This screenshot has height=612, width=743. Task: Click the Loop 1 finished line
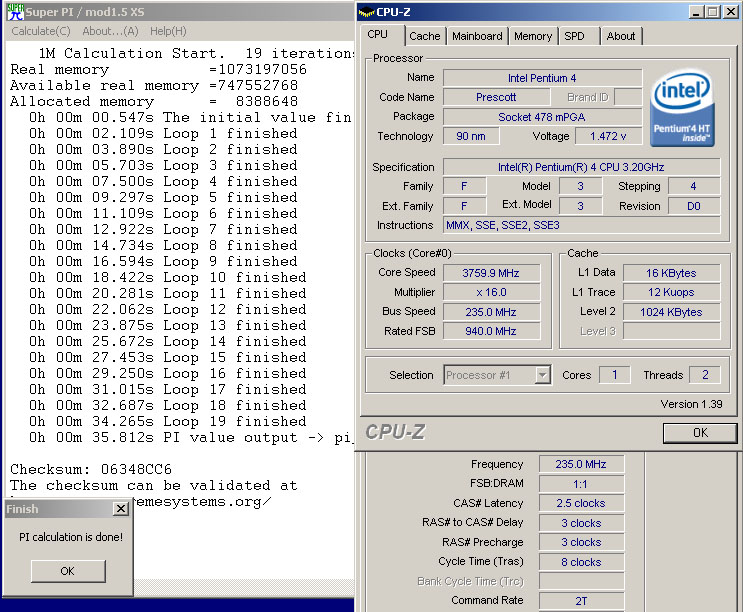coord(163,133)
